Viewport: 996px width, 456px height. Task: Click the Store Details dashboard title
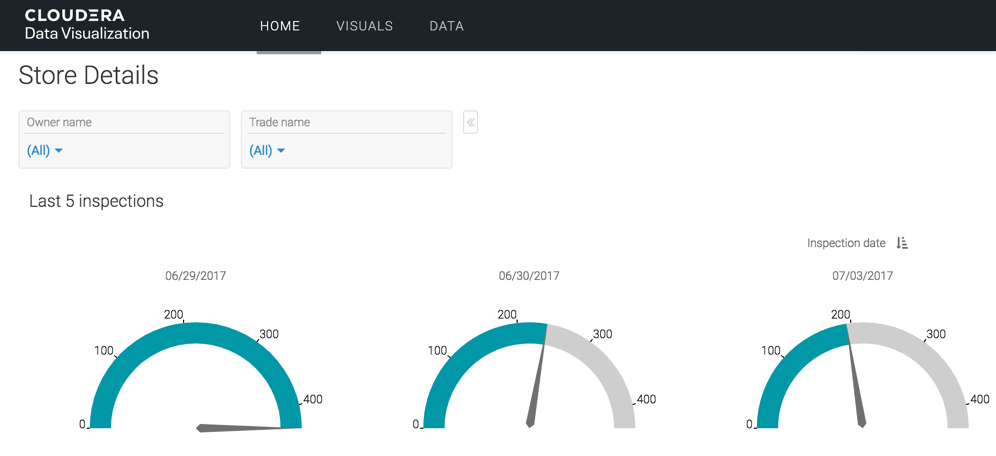(88, 76)
